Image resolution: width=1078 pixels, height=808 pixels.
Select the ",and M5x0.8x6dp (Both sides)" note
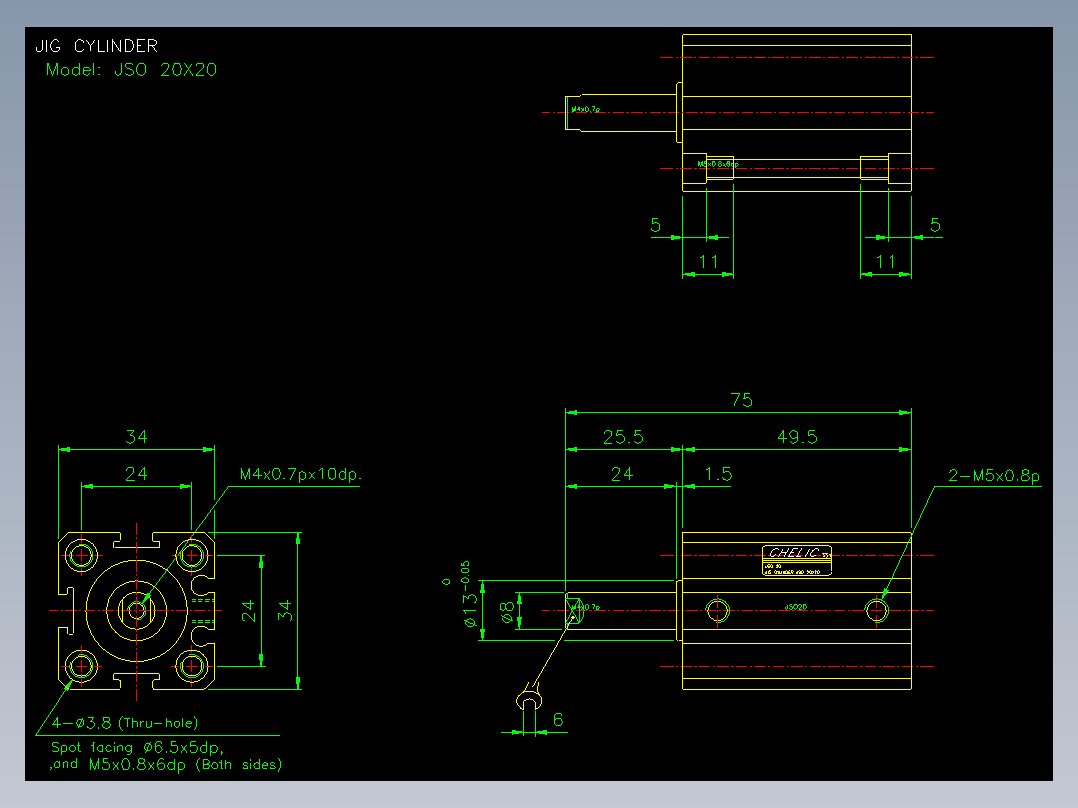click(x=166, y=765)
